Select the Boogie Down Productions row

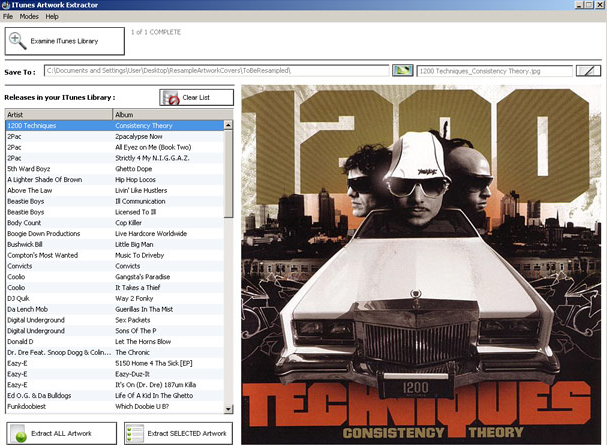click(114, 234)
